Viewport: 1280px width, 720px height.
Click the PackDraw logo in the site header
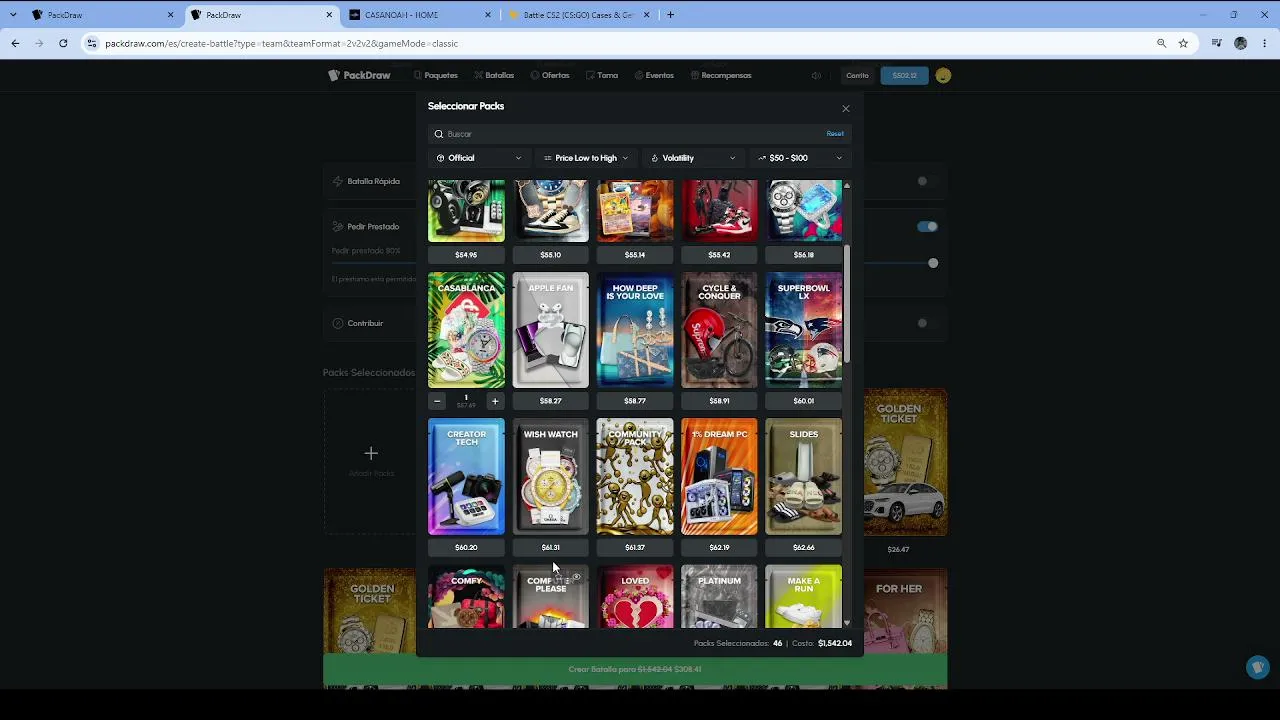click(x=359, y=75)
